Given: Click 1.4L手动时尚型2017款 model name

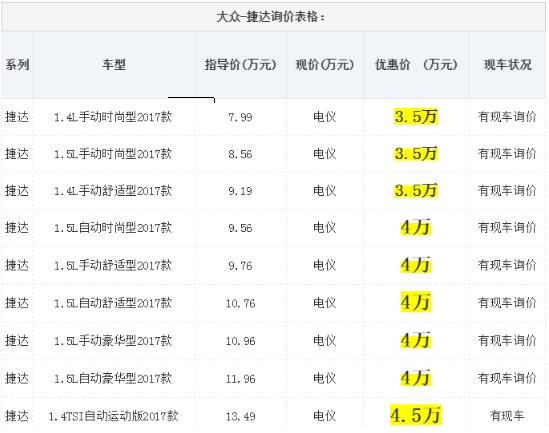Looking at the screenshot, I should pyautogui.click(x=113, y=117).
